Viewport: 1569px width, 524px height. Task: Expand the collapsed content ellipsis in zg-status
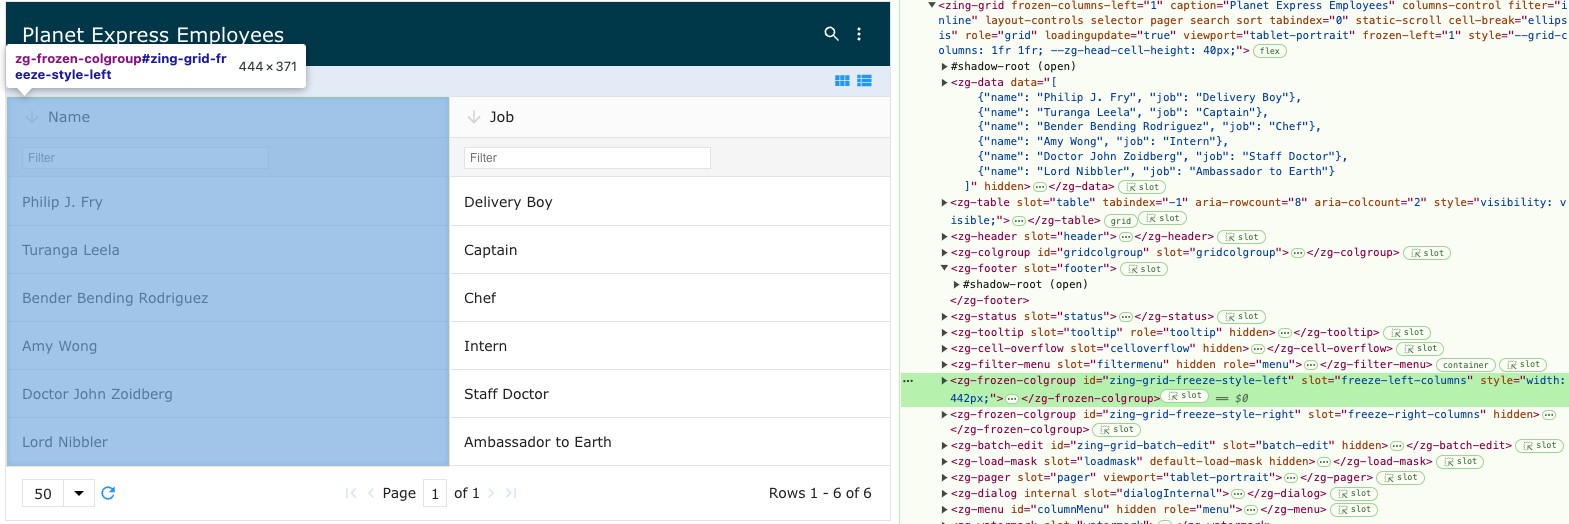pos(1125,317)
